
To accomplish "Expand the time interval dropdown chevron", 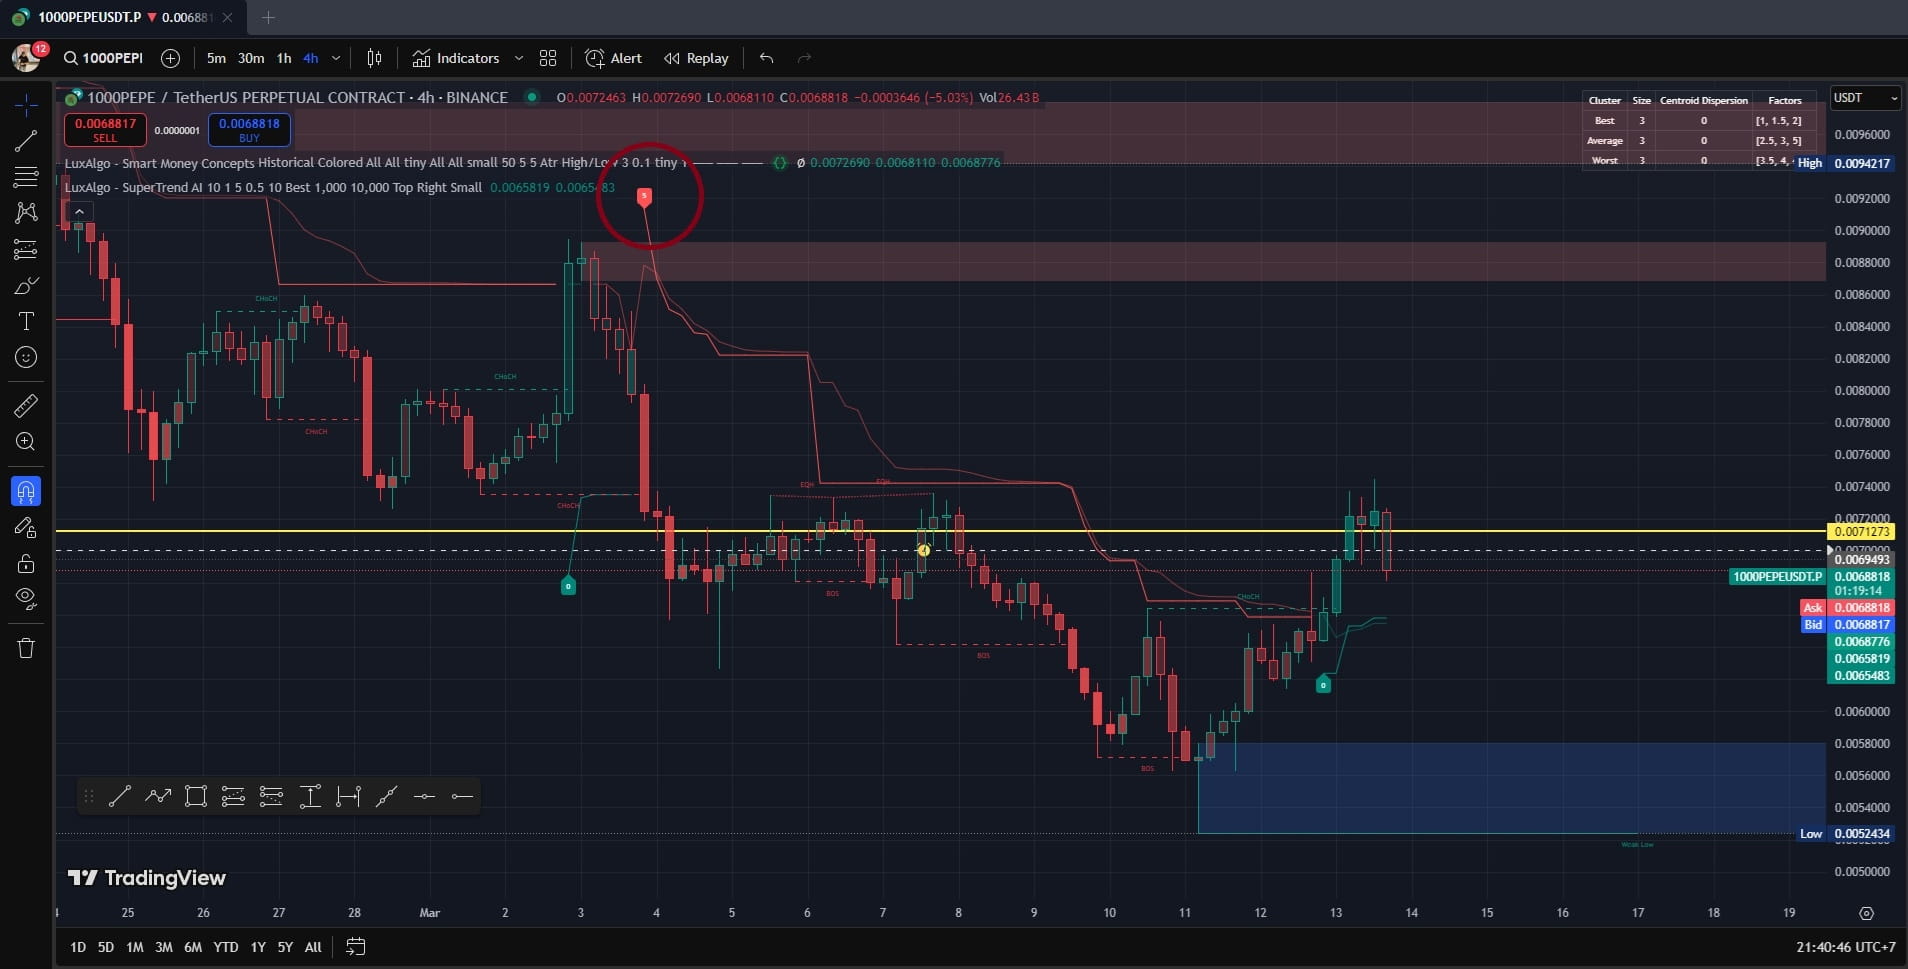I will click(x=336, y=58).
